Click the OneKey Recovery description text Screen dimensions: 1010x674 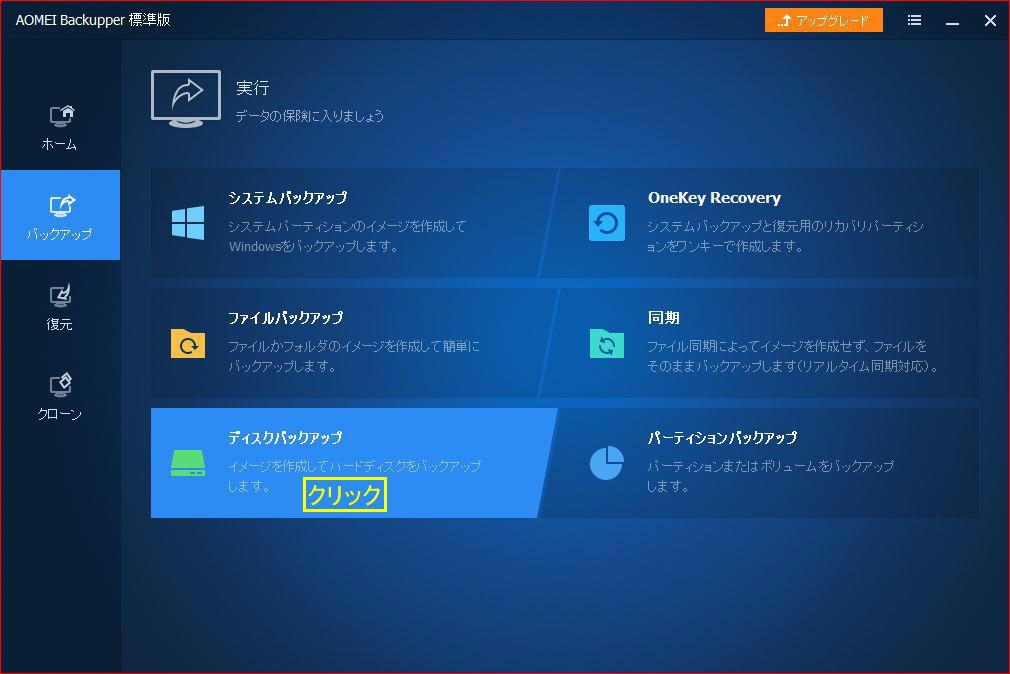(x=785, y=236)
